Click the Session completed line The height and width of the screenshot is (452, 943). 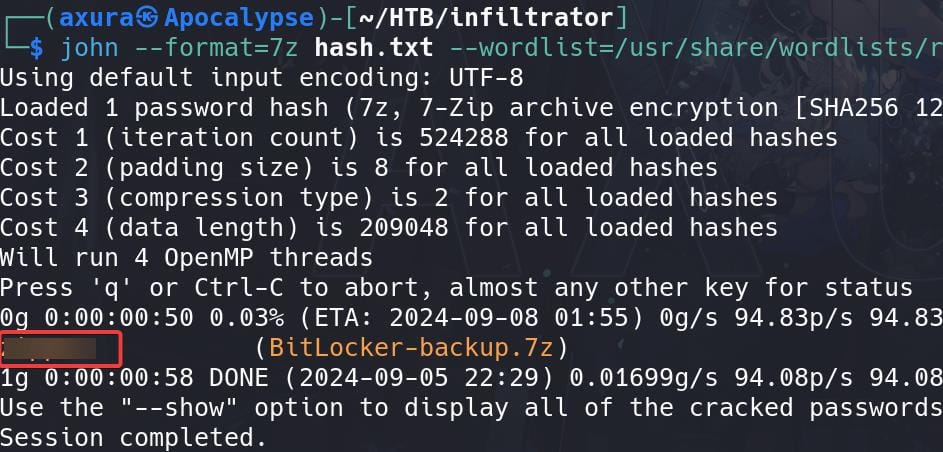[x=133, y=438]
